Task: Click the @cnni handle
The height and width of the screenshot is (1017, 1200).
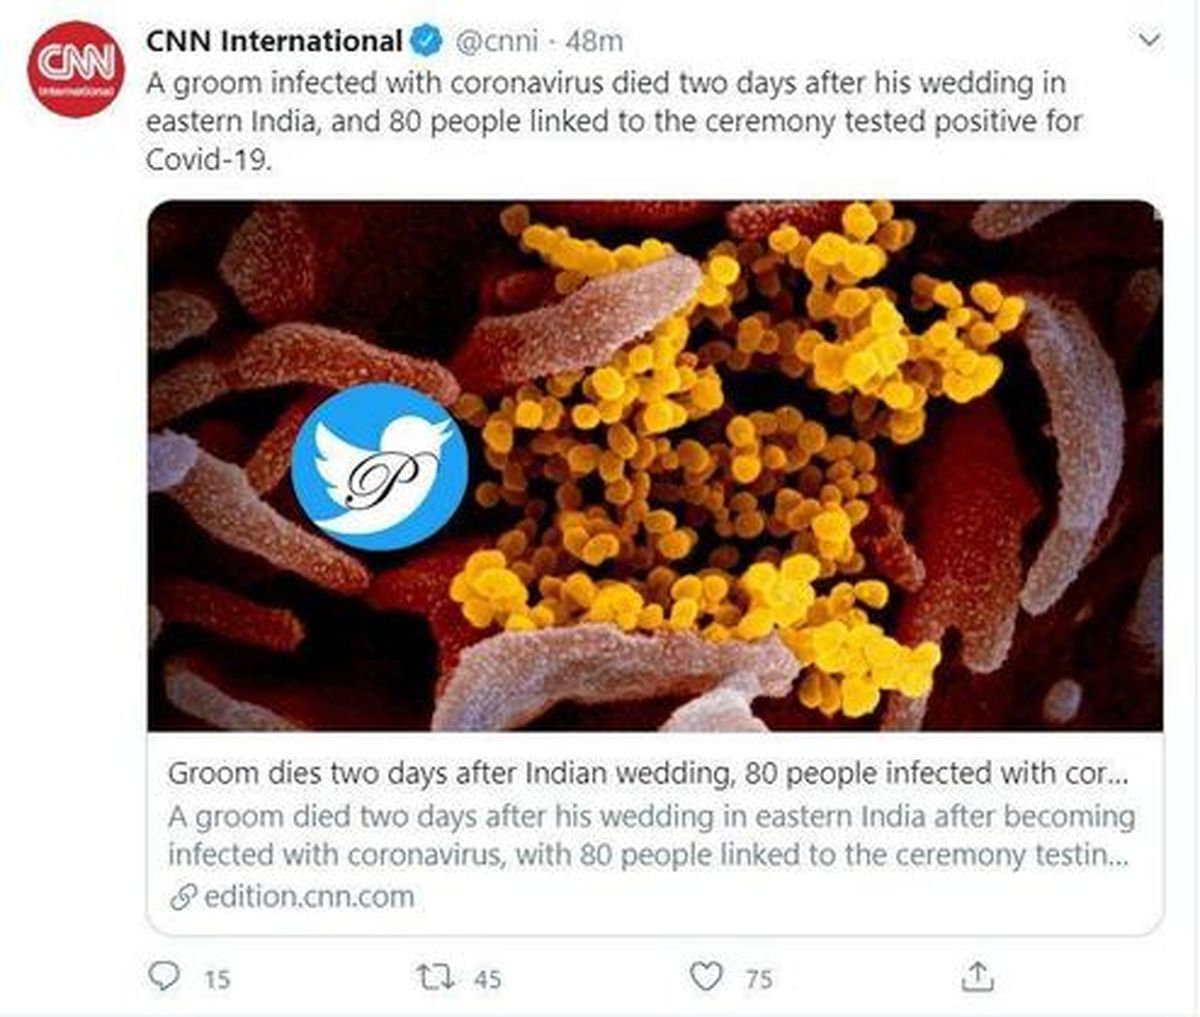Action: tap(497, 41)
